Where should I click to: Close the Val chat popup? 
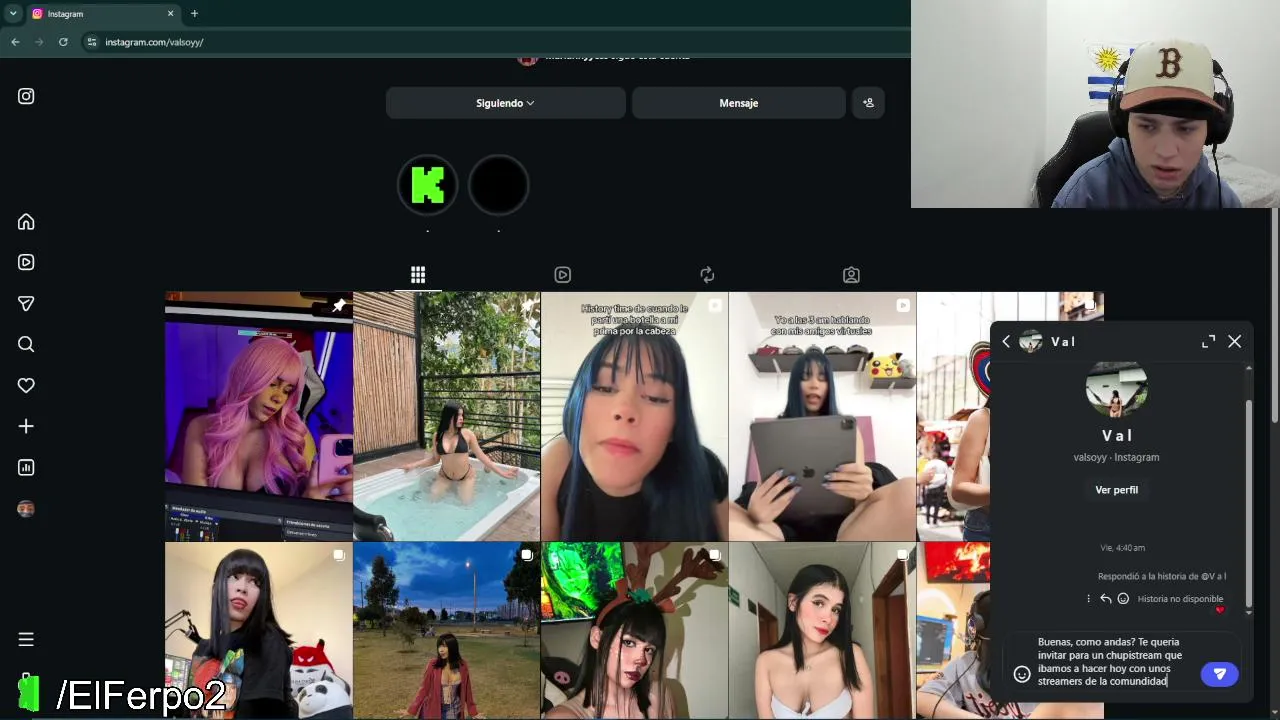tap(1235, 341)
